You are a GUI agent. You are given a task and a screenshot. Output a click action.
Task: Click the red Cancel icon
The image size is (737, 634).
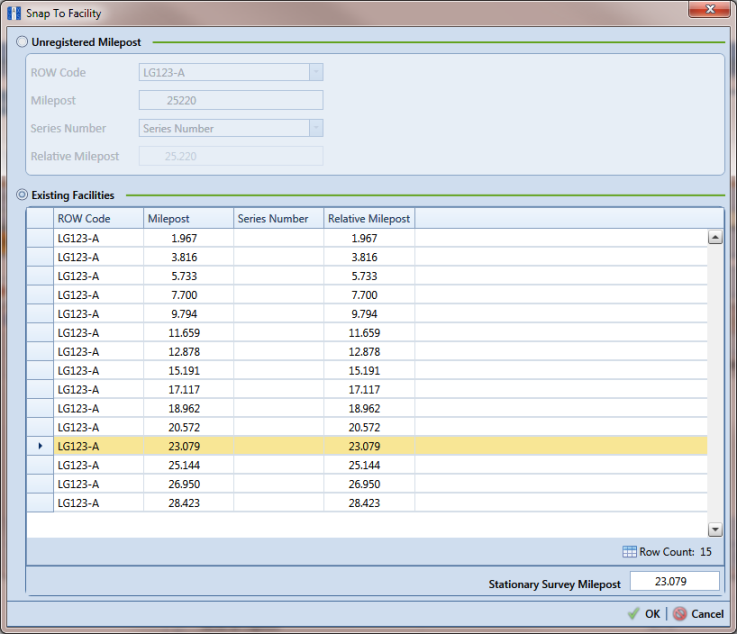point(680,614)
